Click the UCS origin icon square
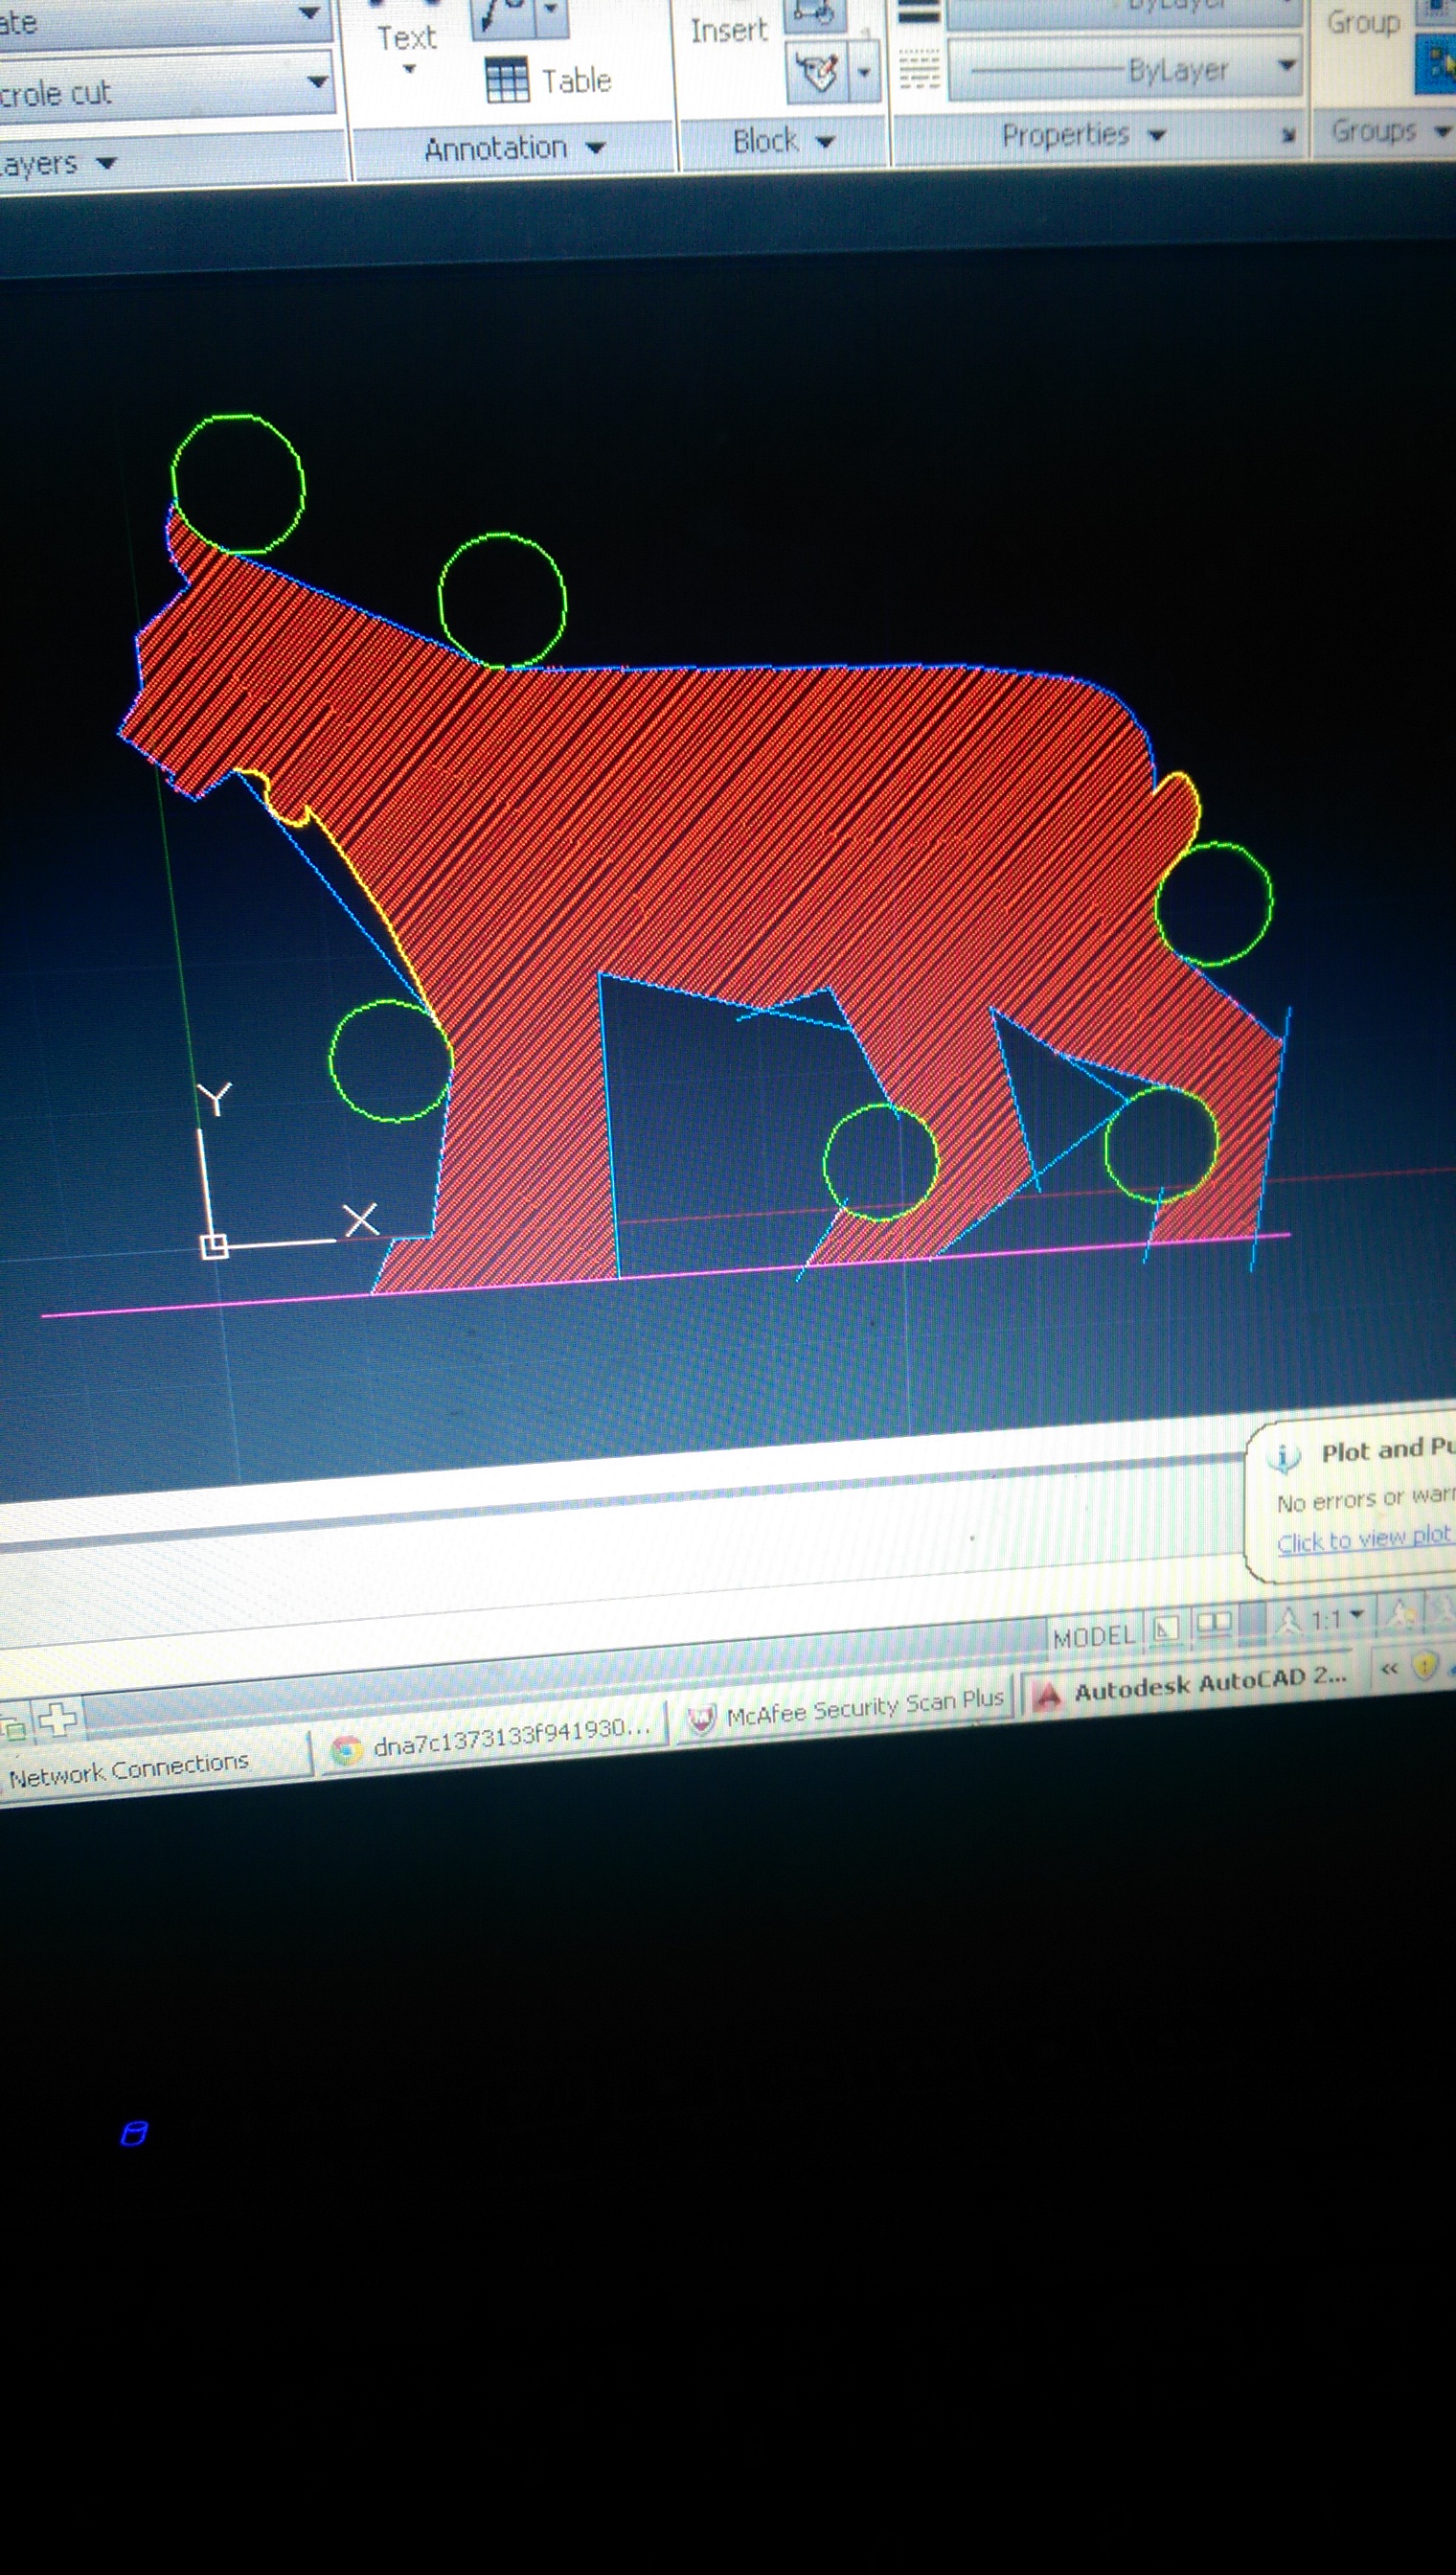The image size is (1456, 2575). pyautogui.click(x=215, y=1246)
